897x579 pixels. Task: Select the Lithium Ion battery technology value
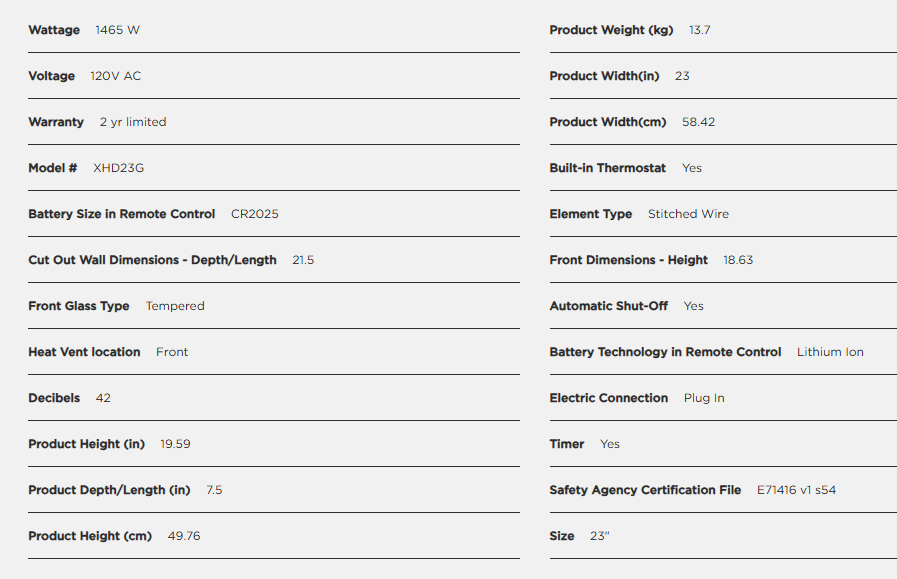[x=830, y=352]
